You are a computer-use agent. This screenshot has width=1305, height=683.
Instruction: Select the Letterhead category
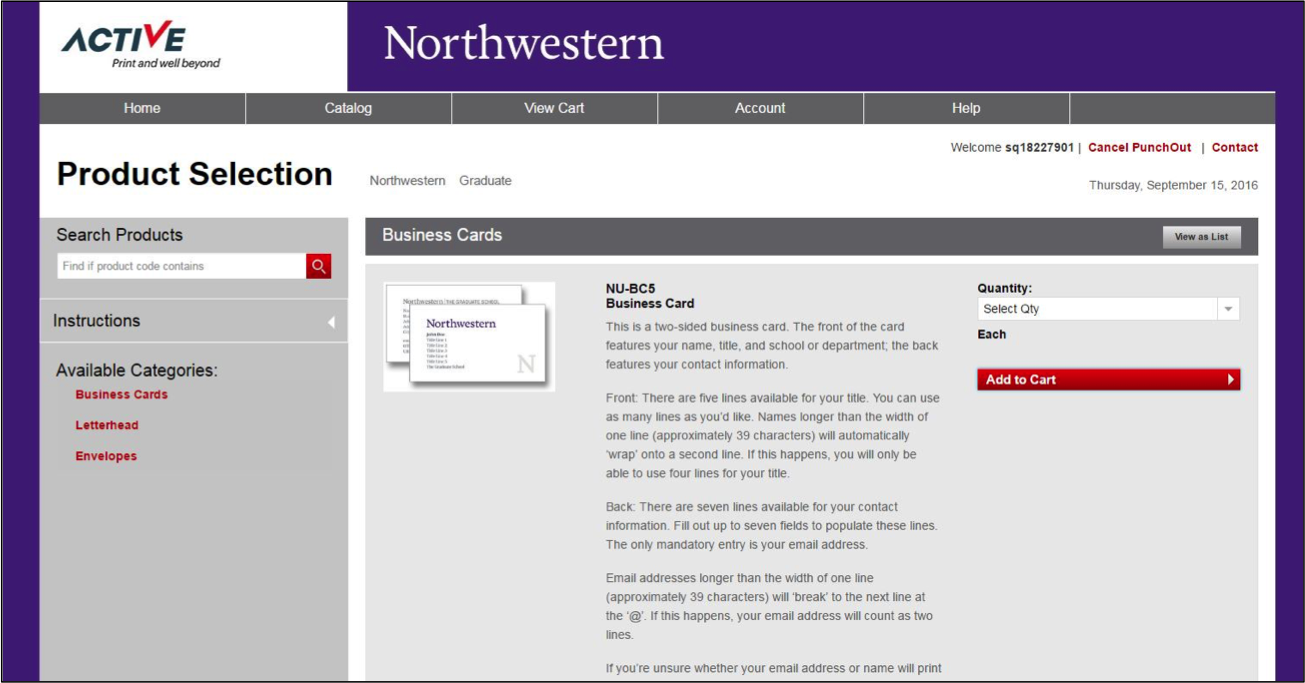coord(107,426)
